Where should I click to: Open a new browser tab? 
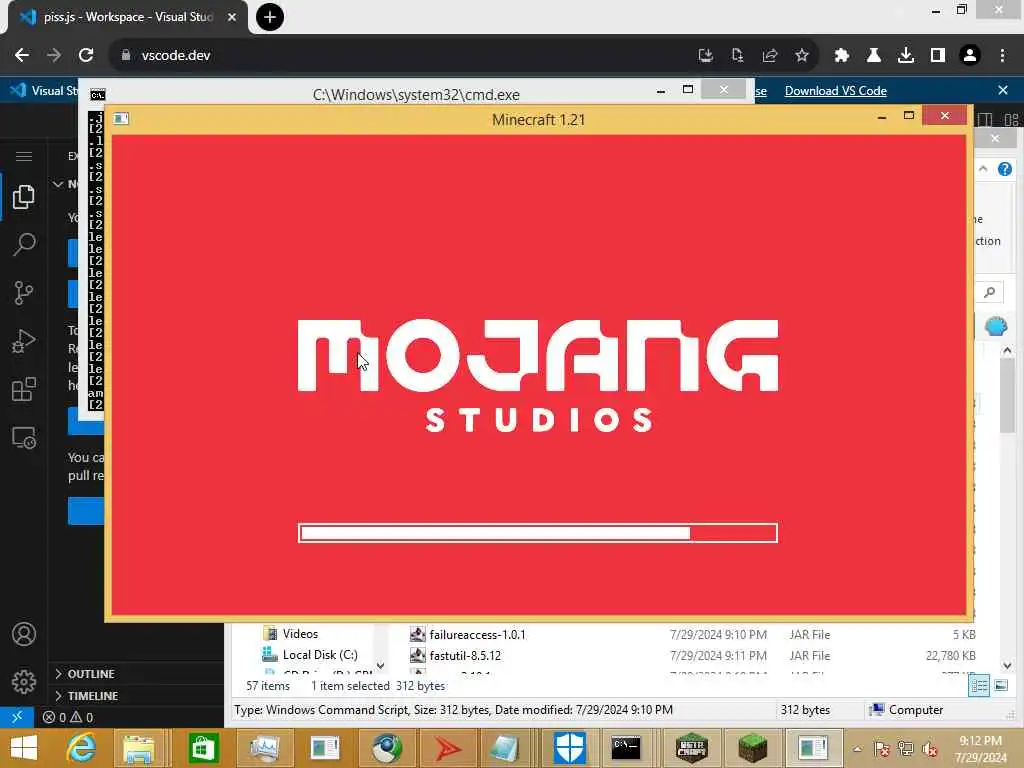click(270, 17)
